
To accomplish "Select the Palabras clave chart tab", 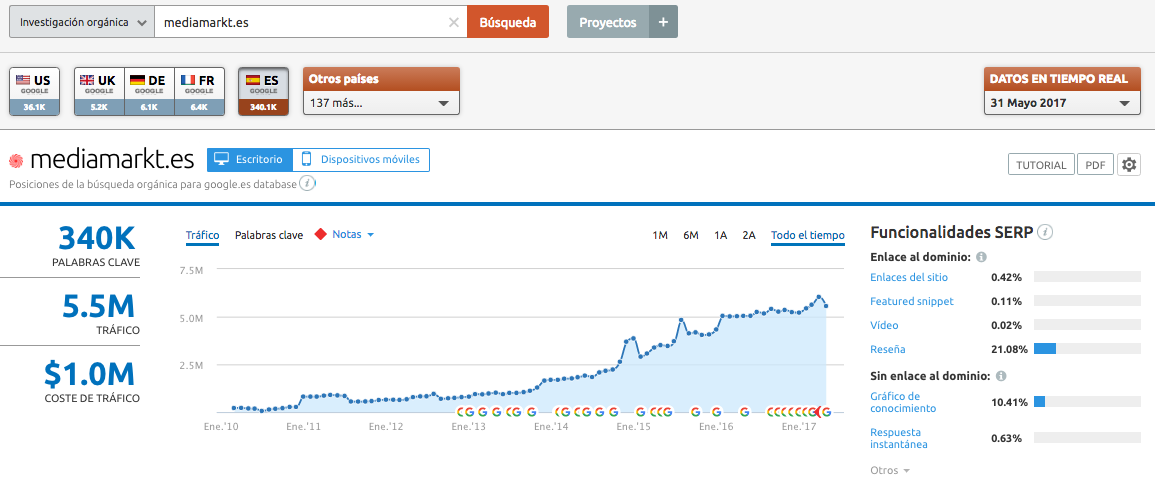I will click(269, 236).
